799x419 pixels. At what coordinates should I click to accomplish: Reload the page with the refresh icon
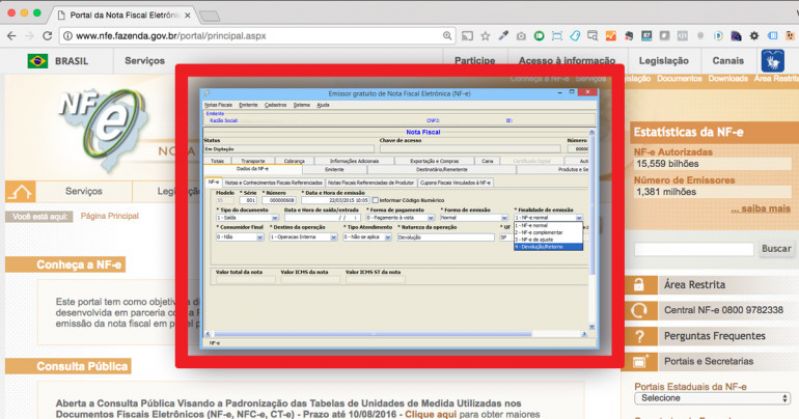pyautogui.click(x=47, y=36)
